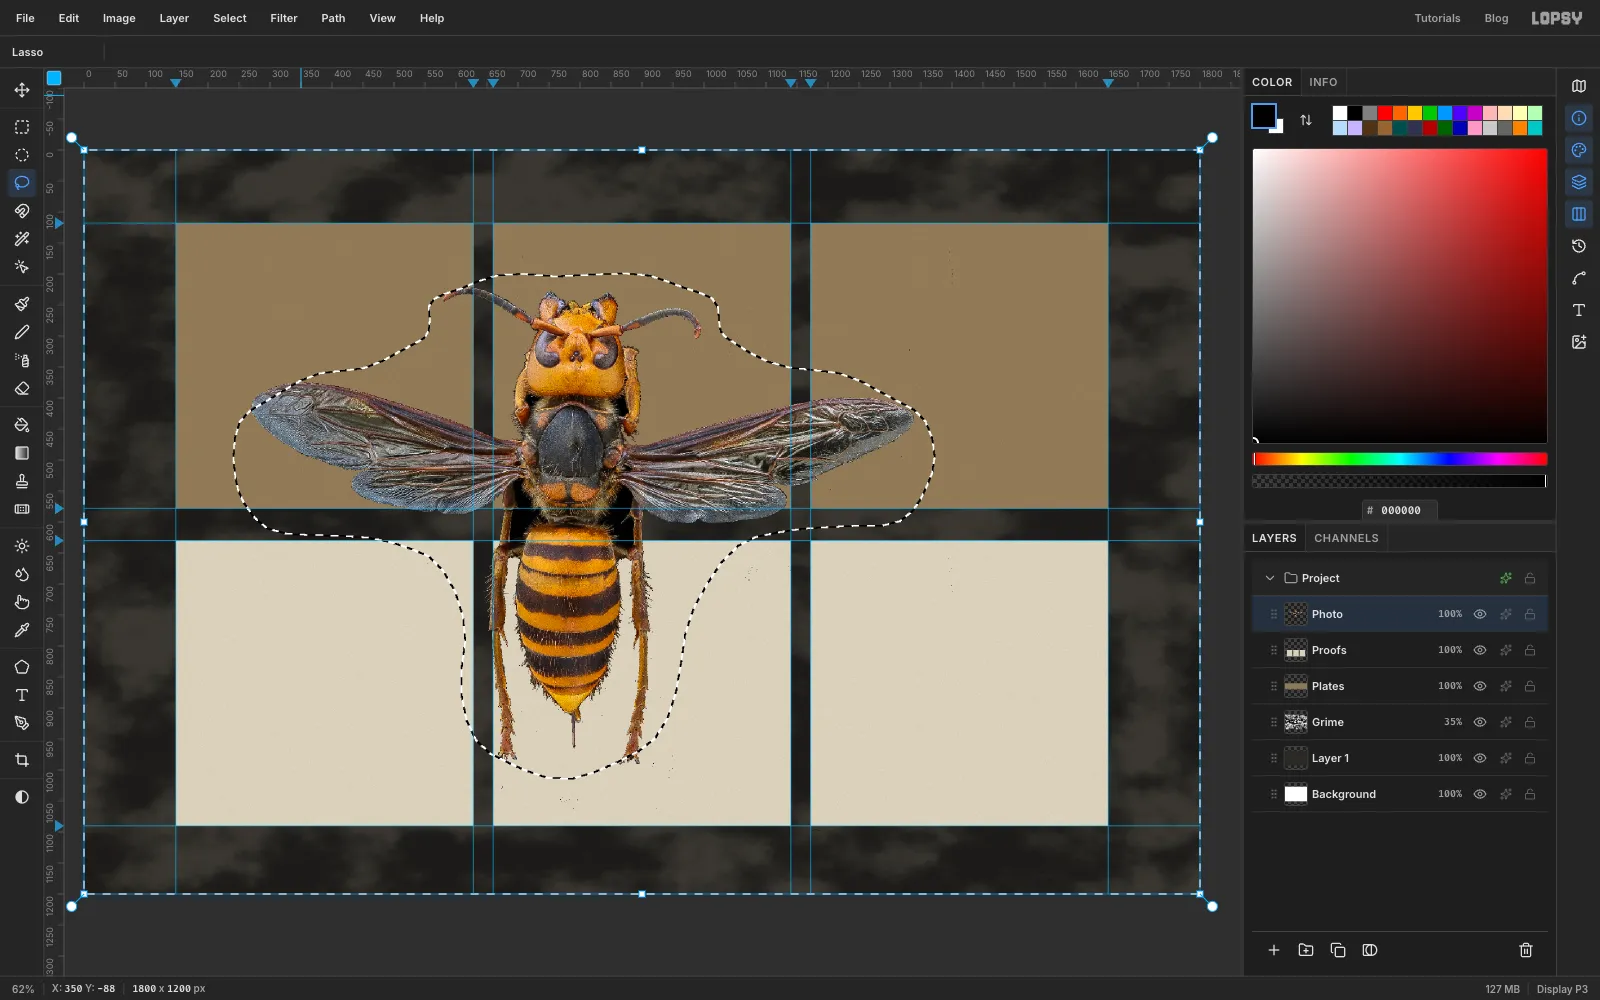The width and height of the screenshot is (1600, 1000).
Task: Select the Move tool
Action: coord(22,90)
